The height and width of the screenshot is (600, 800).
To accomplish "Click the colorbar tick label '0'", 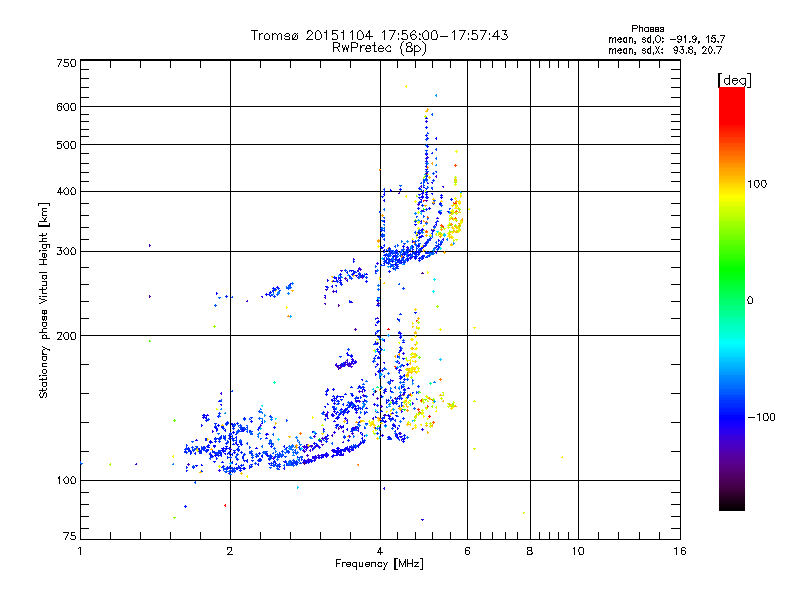I will [x=750, y=301].
